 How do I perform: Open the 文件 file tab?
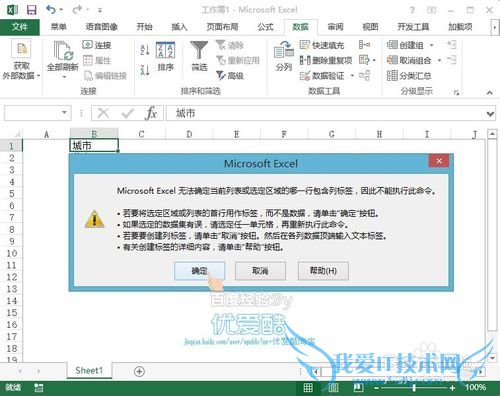click(x=20, y=27)
